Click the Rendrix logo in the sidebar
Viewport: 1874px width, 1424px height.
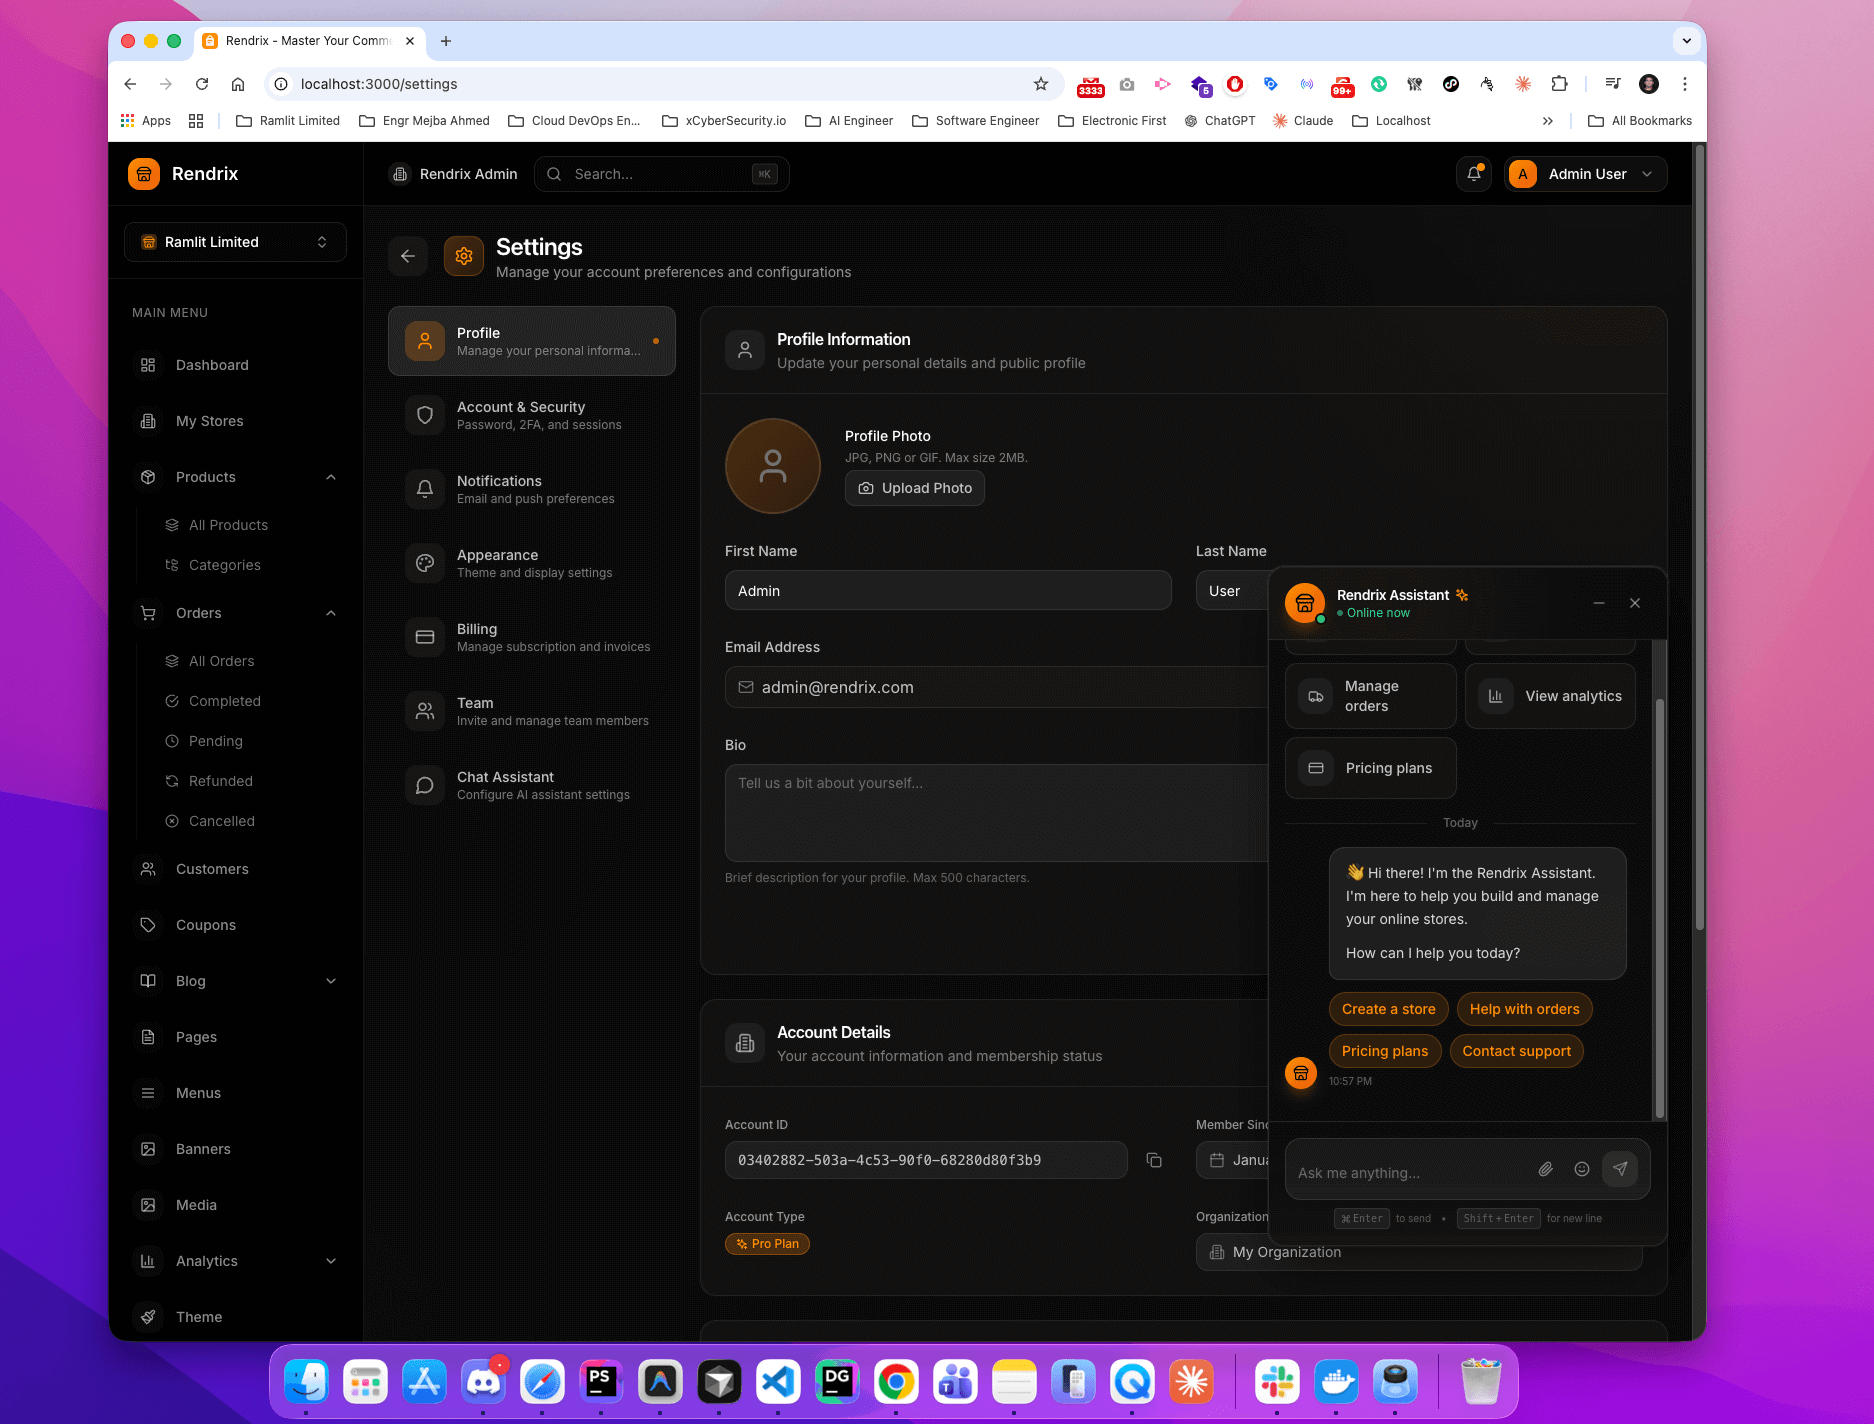(x=144, y=173)
